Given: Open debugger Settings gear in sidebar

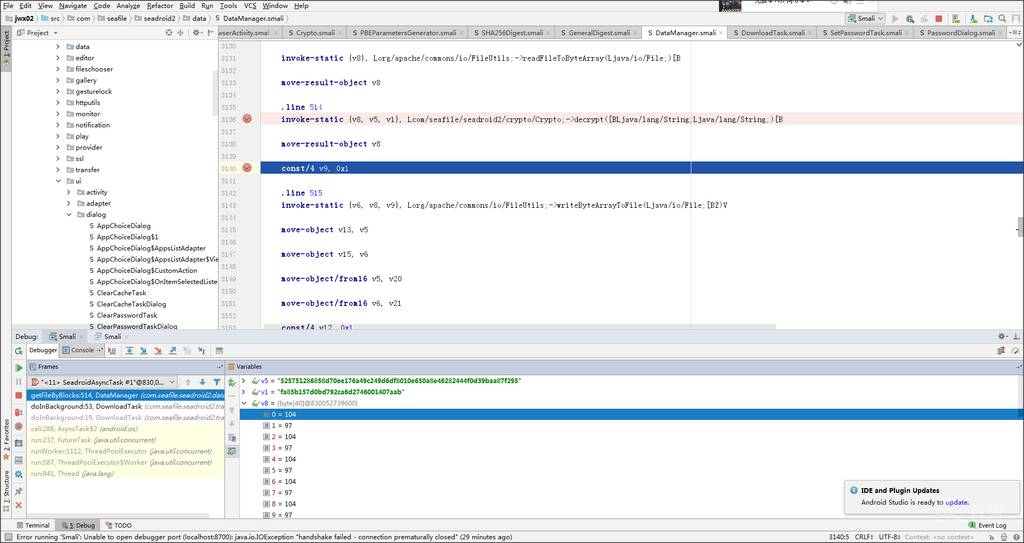Looking at the screenshot, I should click(x=18, y=474).
